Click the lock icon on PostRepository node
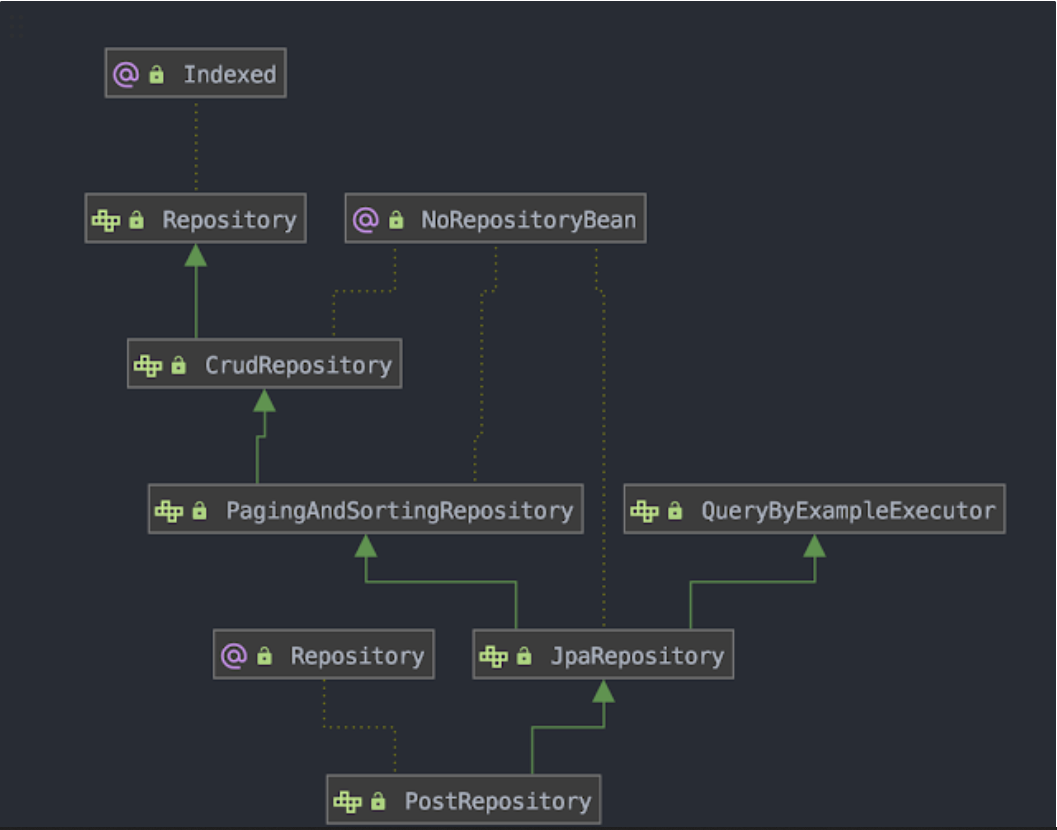This screenshot has height=830, width=1057. 378,801
